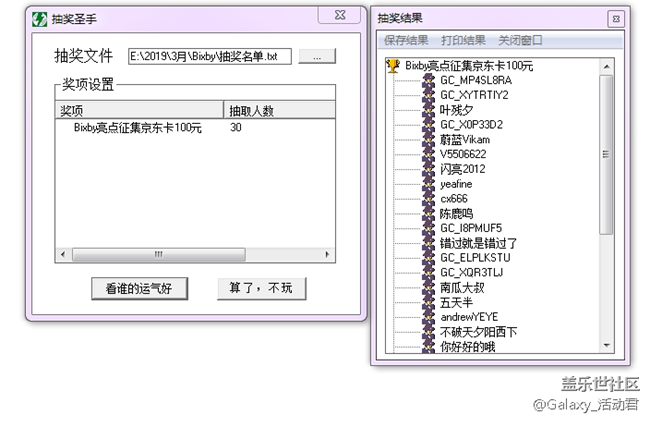Select winner cx666 in results tree
This screenshot has width=650, height=427.
[x=454, y=199]
